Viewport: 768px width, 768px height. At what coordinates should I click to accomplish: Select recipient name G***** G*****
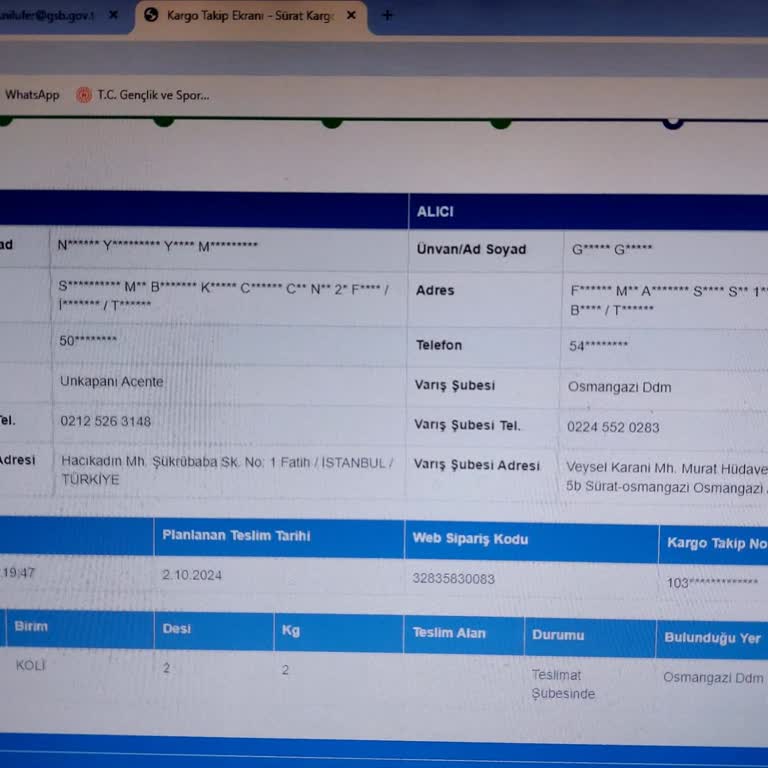point(612,250)
